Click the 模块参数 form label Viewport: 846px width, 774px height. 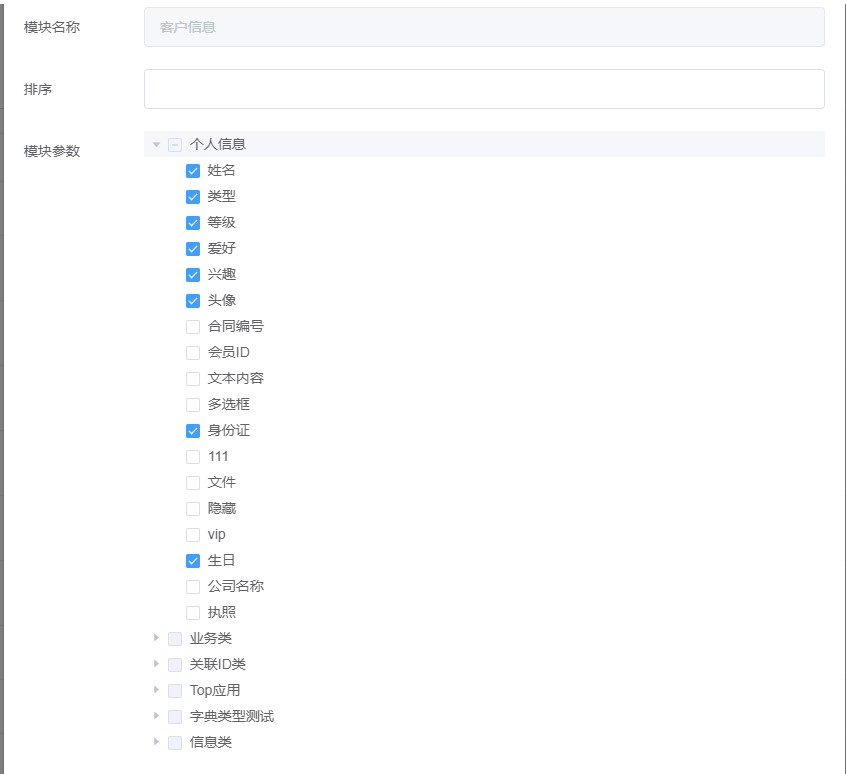52,151
